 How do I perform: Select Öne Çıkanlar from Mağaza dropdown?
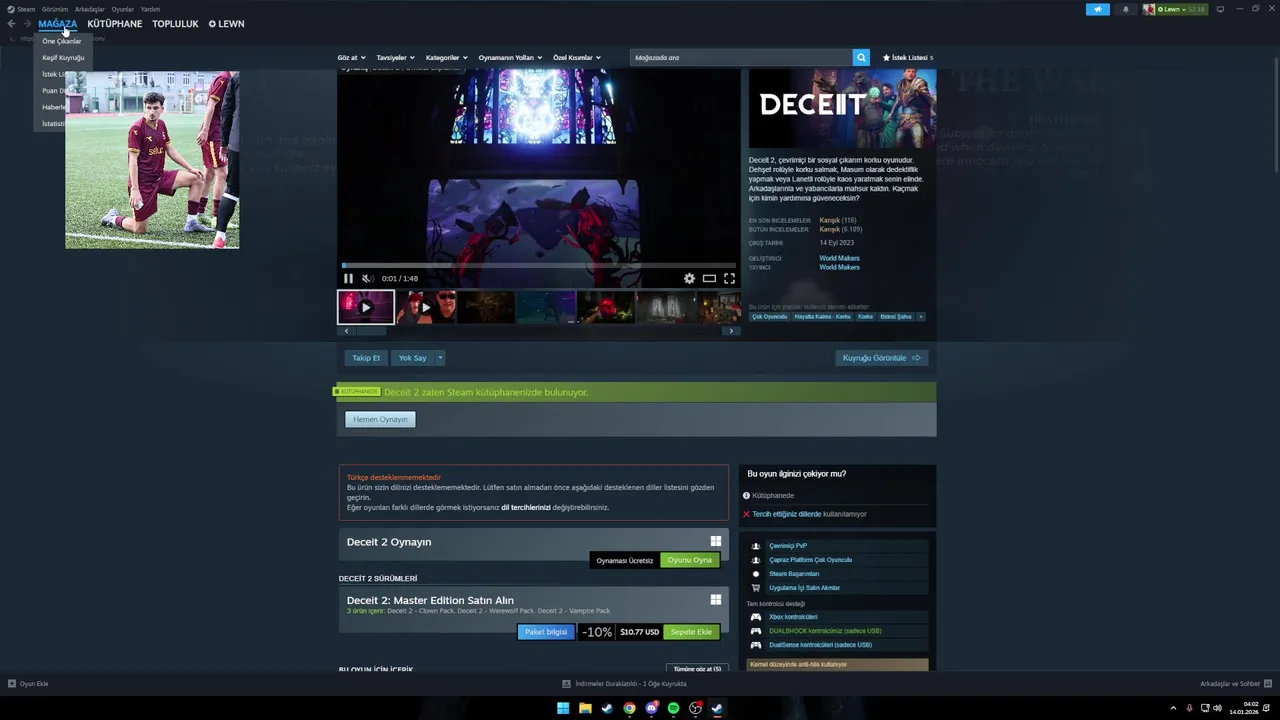[x=62, y=42]
